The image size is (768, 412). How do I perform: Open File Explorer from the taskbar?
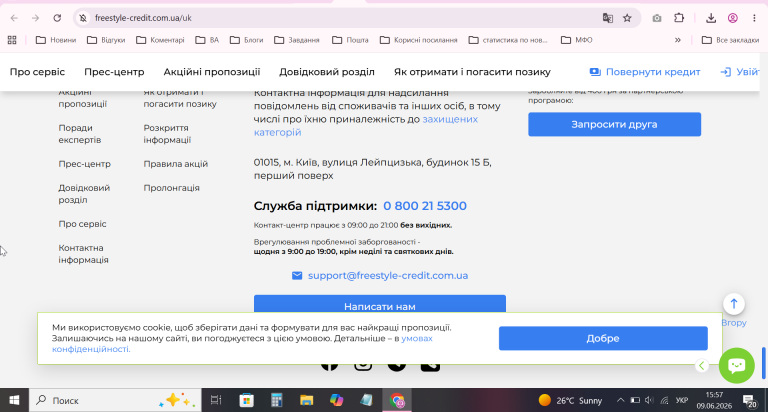pyautogui.click(x=307, y=400)
